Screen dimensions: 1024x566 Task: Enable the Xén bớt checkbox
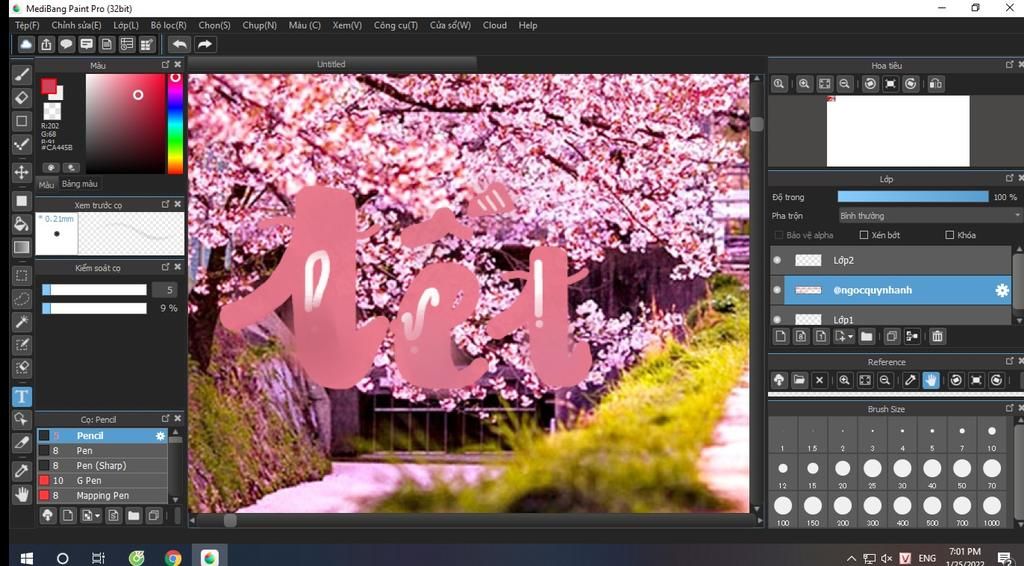pos(863,235)
